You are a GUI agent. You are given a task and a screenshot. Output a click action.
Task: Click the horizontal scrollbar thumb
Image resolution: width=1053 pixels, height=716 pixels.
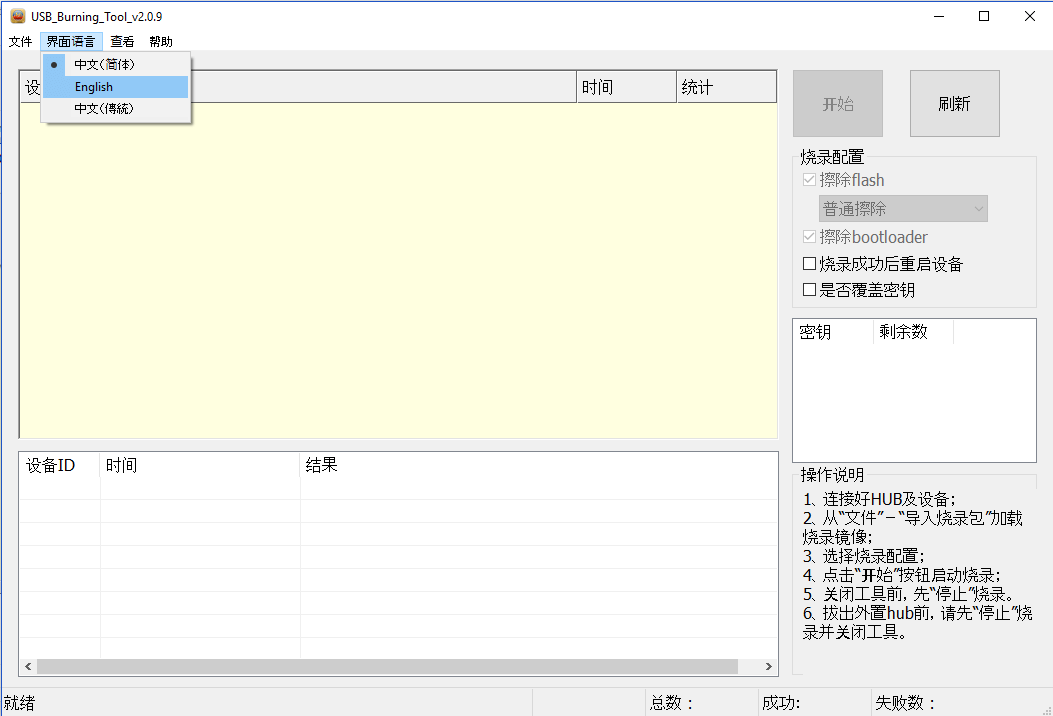tap(387, 666)
